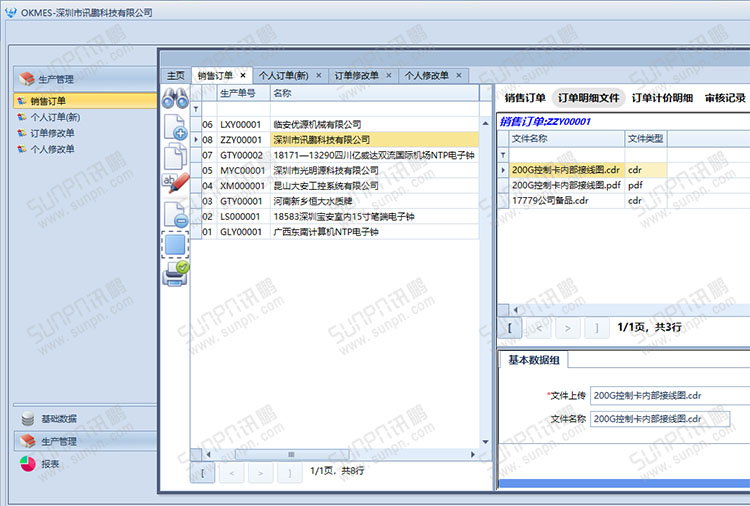This screenshot has height=506, width=750.
Task: Click the 文件名称 input field
Action: (x=660, y=419)
